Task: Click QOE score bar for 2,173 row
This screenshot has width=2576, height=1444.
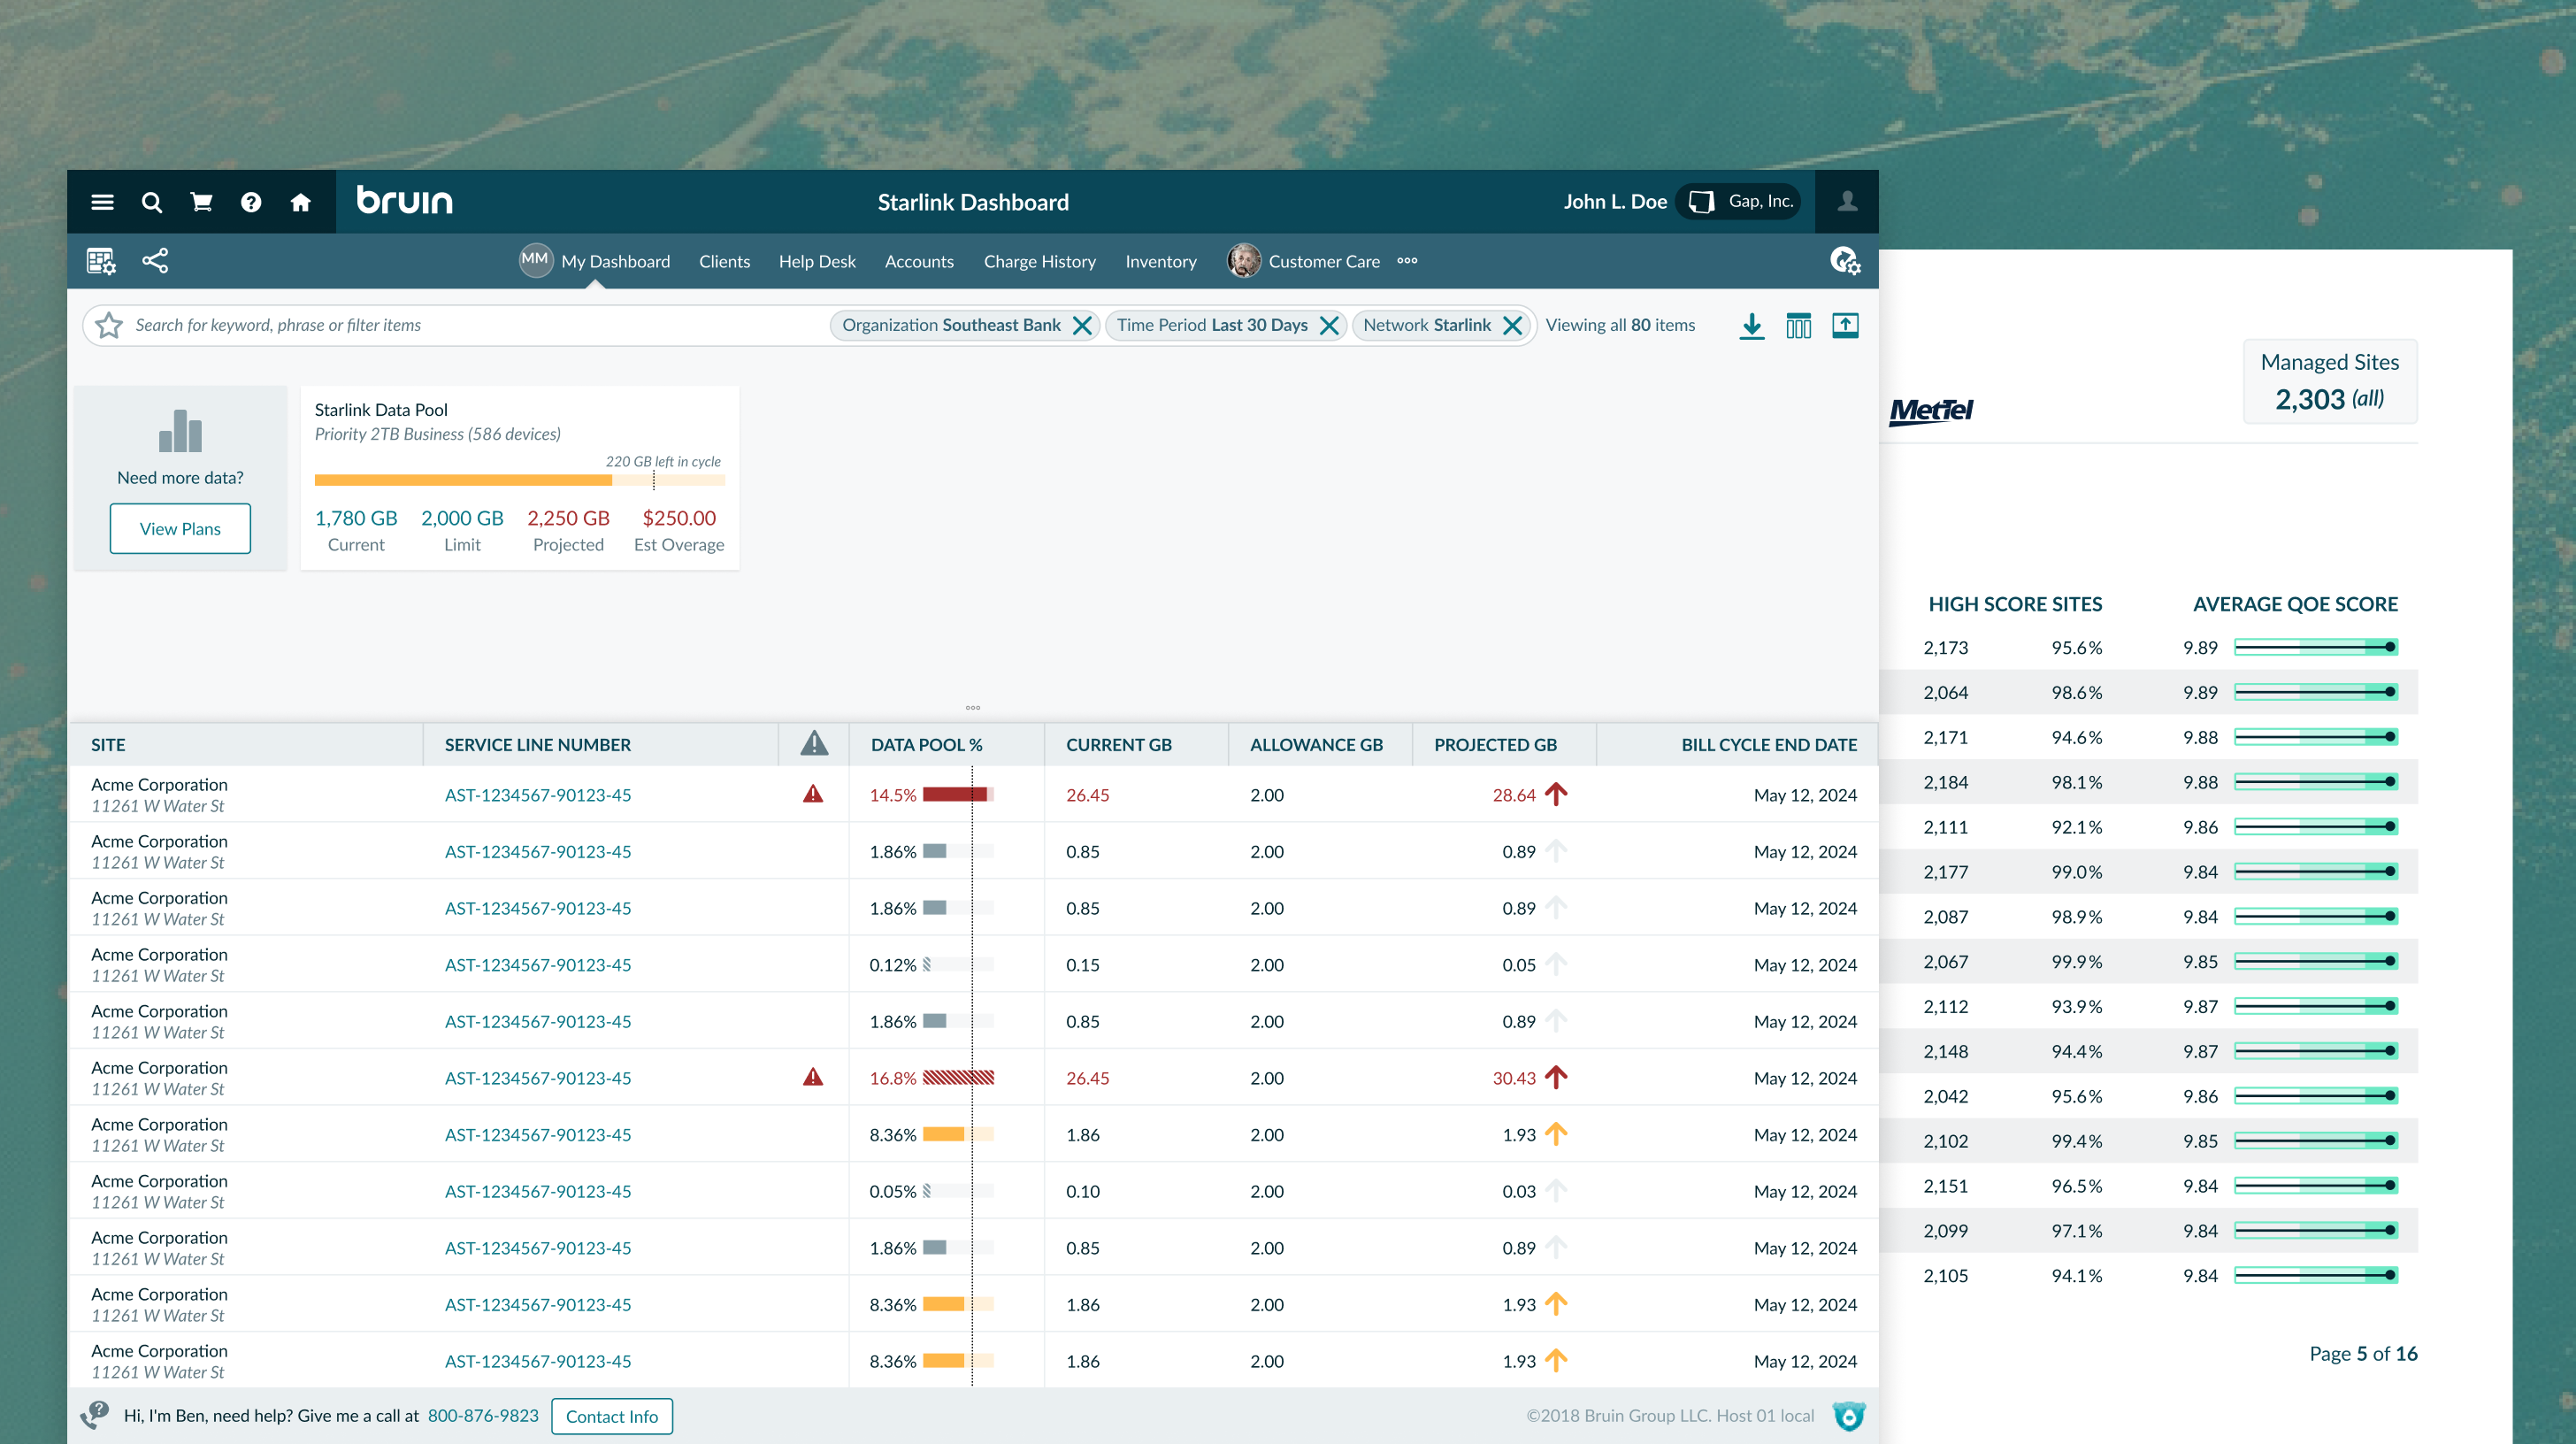Action: (2316, 647)
